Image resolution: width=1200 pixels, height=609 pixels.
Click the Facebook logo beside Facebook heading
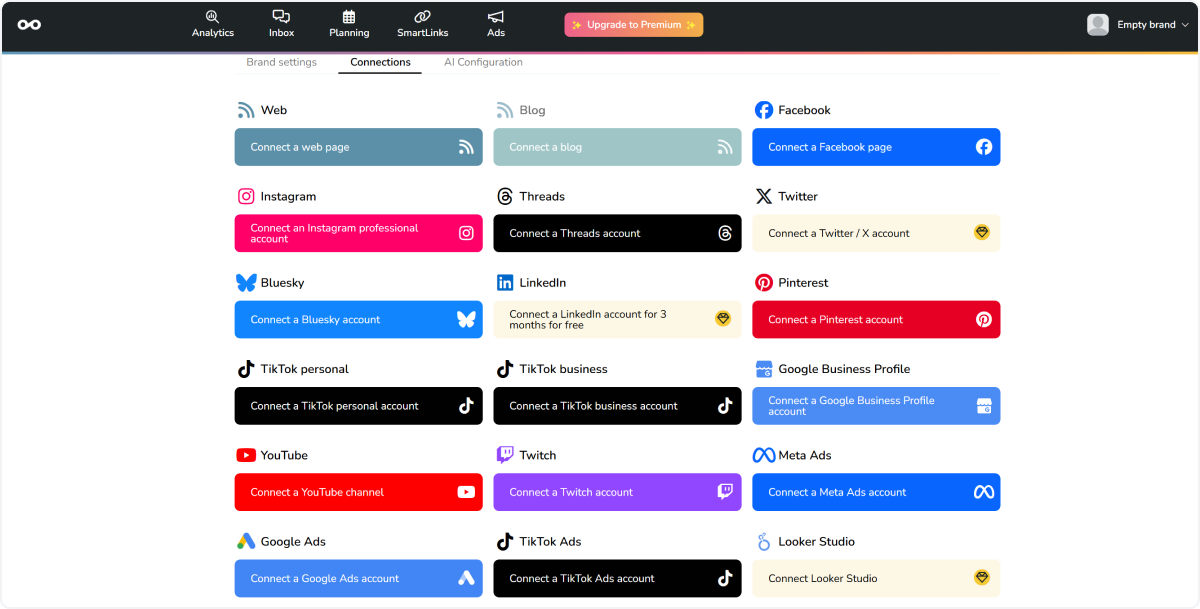coord(764,110)
